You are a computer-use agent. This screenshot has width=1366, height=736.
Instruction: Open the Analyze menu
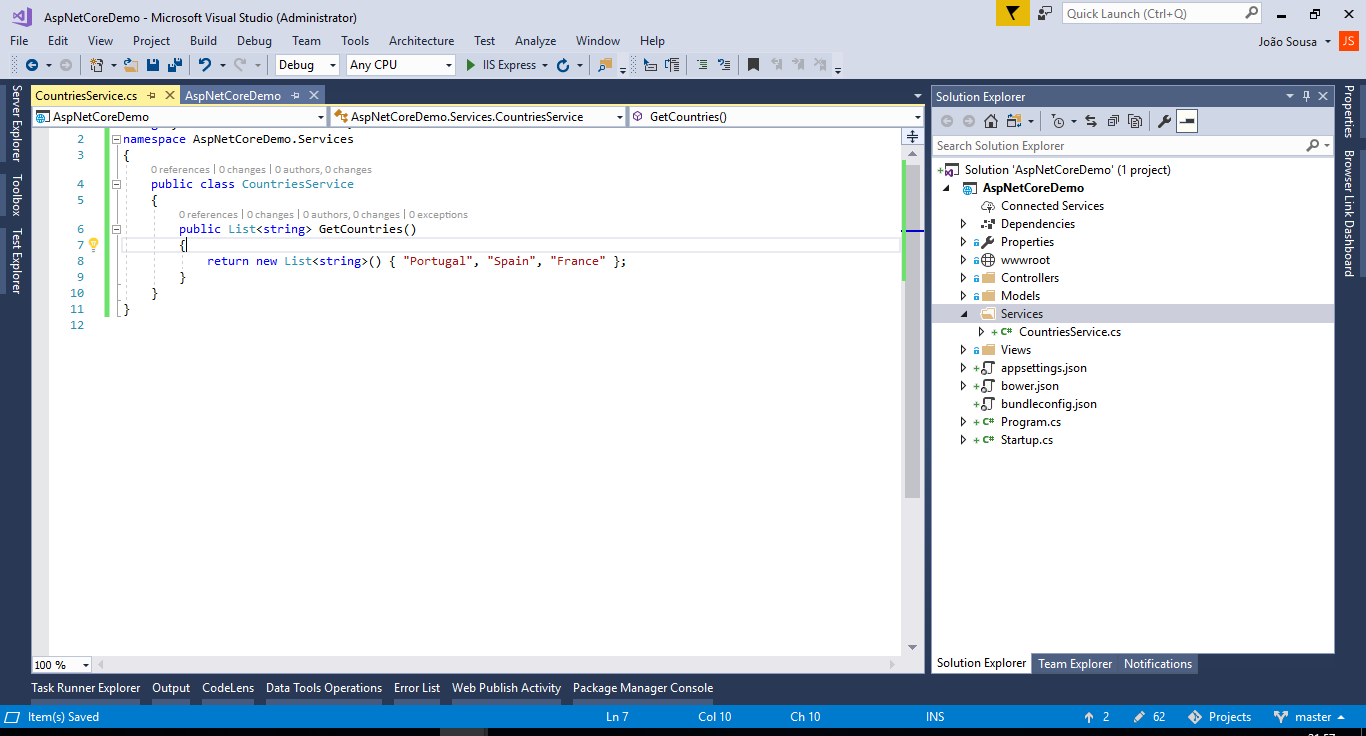(535, 41)
